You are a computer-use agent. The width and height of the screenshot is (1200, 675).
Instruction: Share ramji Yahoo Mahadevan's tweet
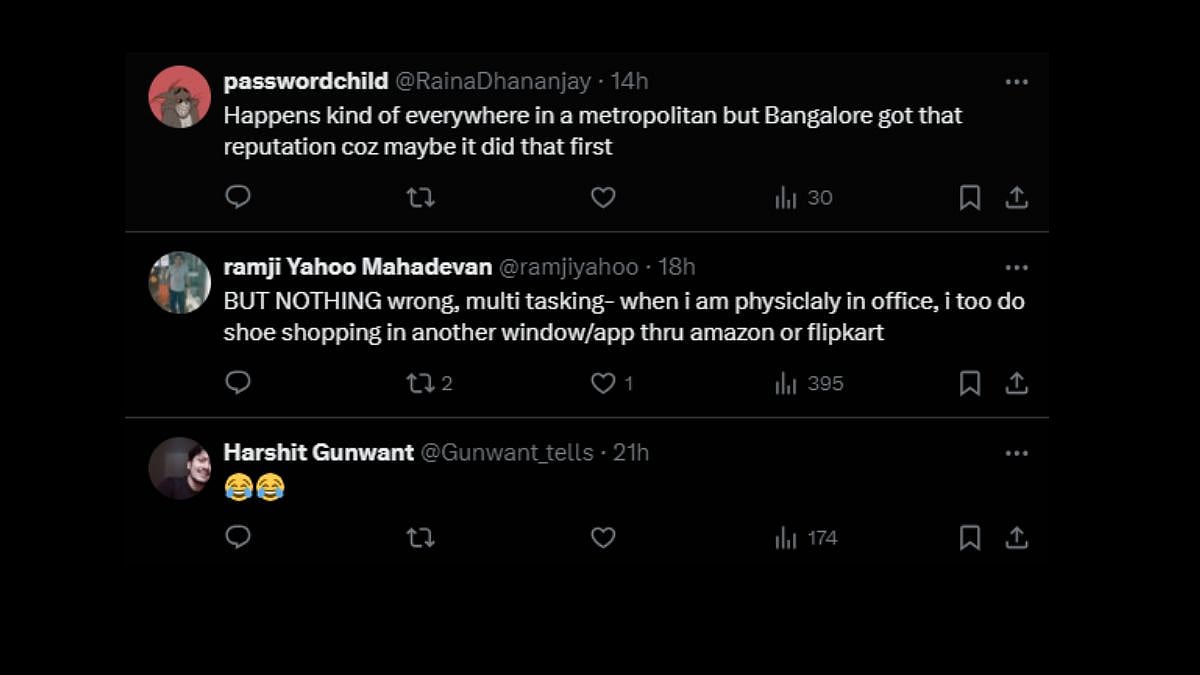click(x=1016, y=383)
